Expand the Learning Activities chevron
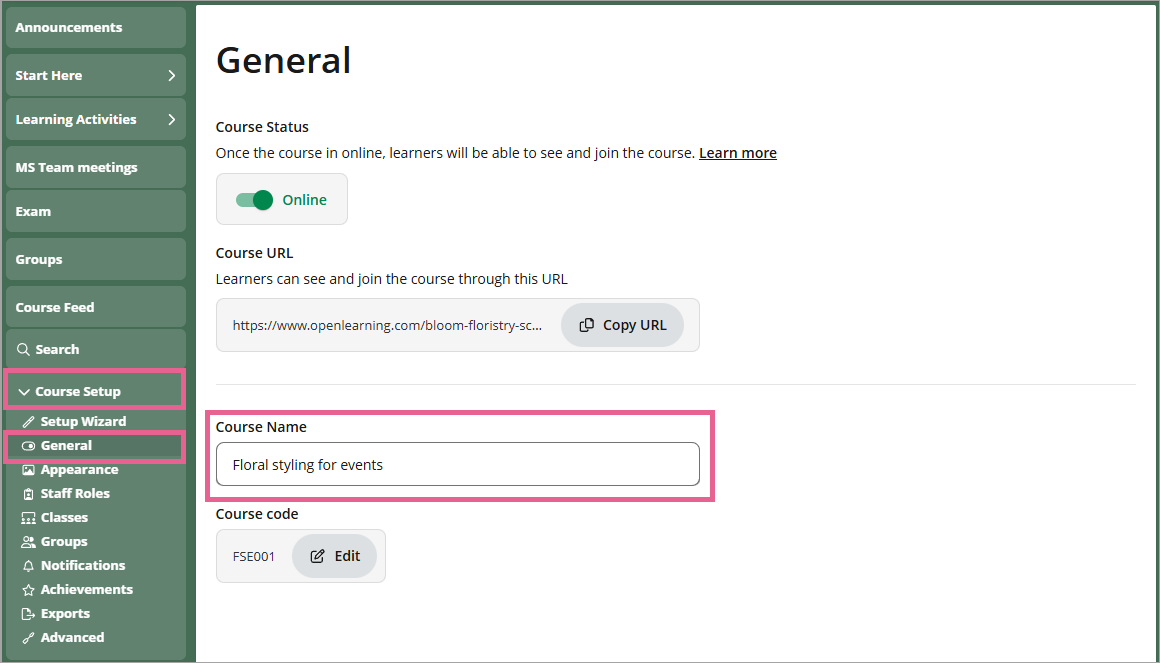Viewport: 1160px width, 663px height. pyautogui.click(x=171, y=120)
